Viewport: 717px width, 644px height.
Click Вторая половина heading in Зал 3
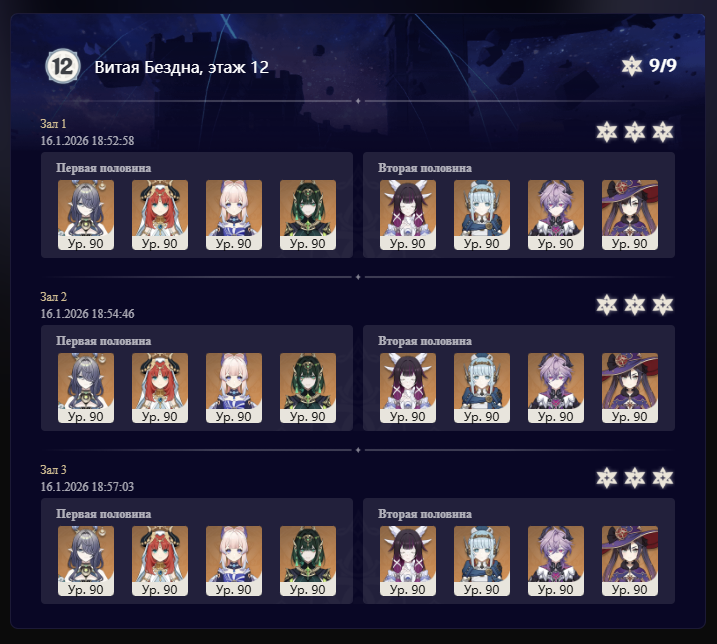(425, 514)
